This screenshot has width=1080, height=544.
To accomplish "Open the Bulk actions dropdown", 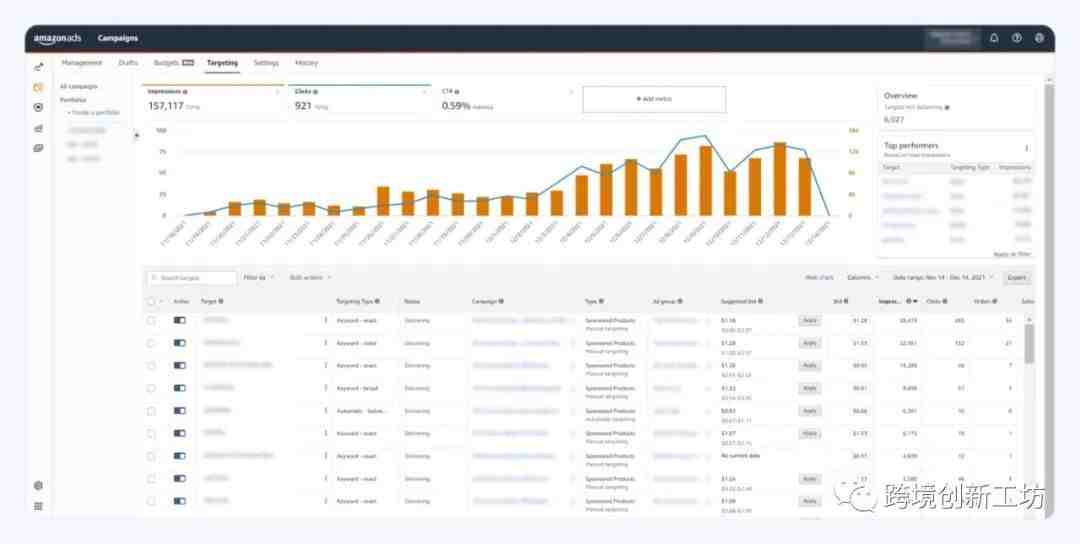I will [x=311, y=278].
